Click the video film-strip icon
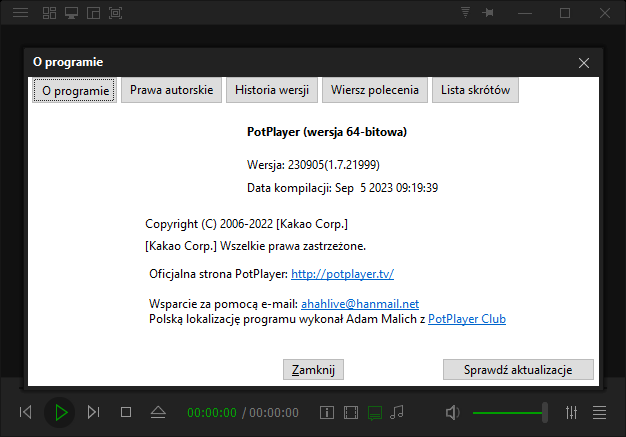 click(x=351, y=412)
